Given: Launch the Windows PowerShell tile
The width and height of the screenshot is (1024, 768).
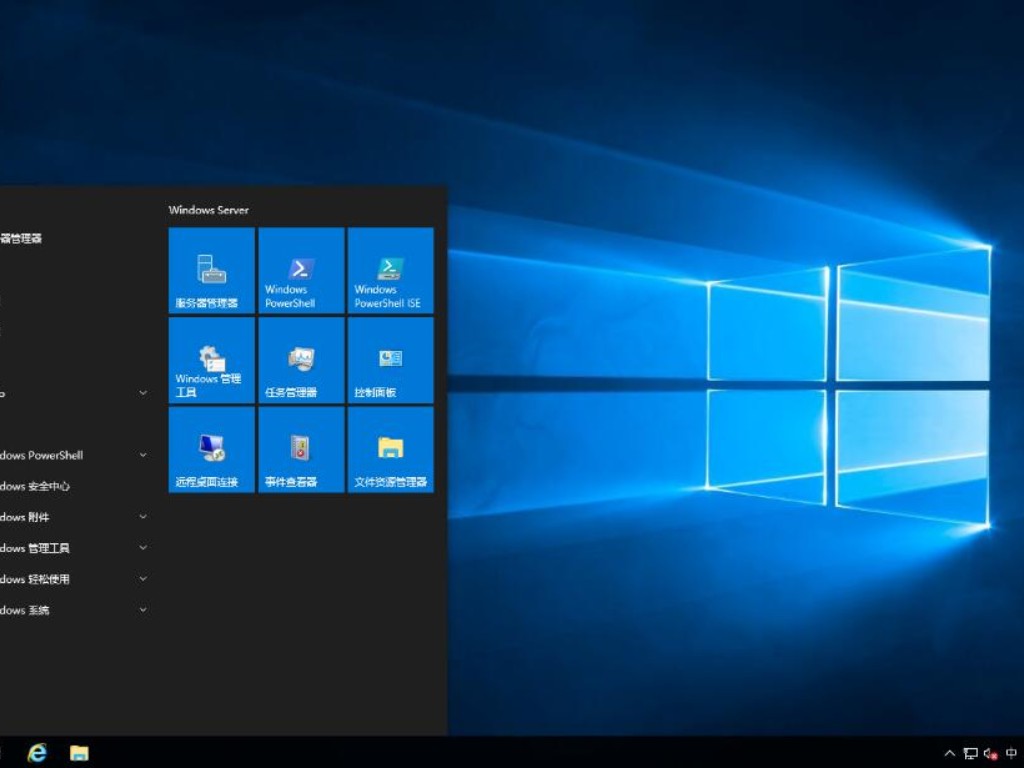Looking at the screenshot, I should 300,270.
